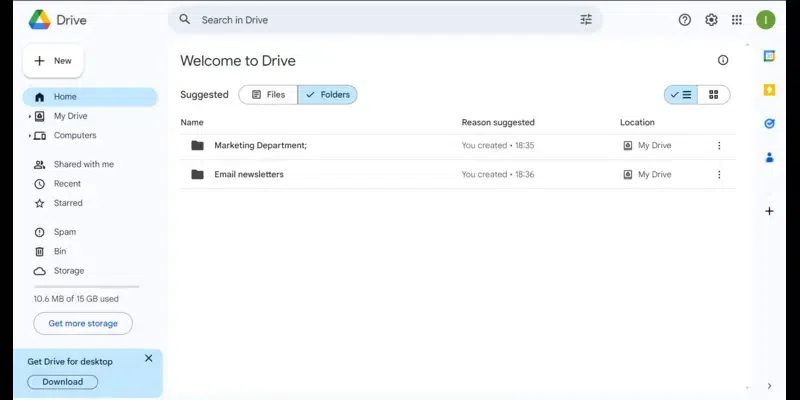800x400 pixels.
Task: Click My Drive location of Marketing Department
Action: tap(648, 145)
